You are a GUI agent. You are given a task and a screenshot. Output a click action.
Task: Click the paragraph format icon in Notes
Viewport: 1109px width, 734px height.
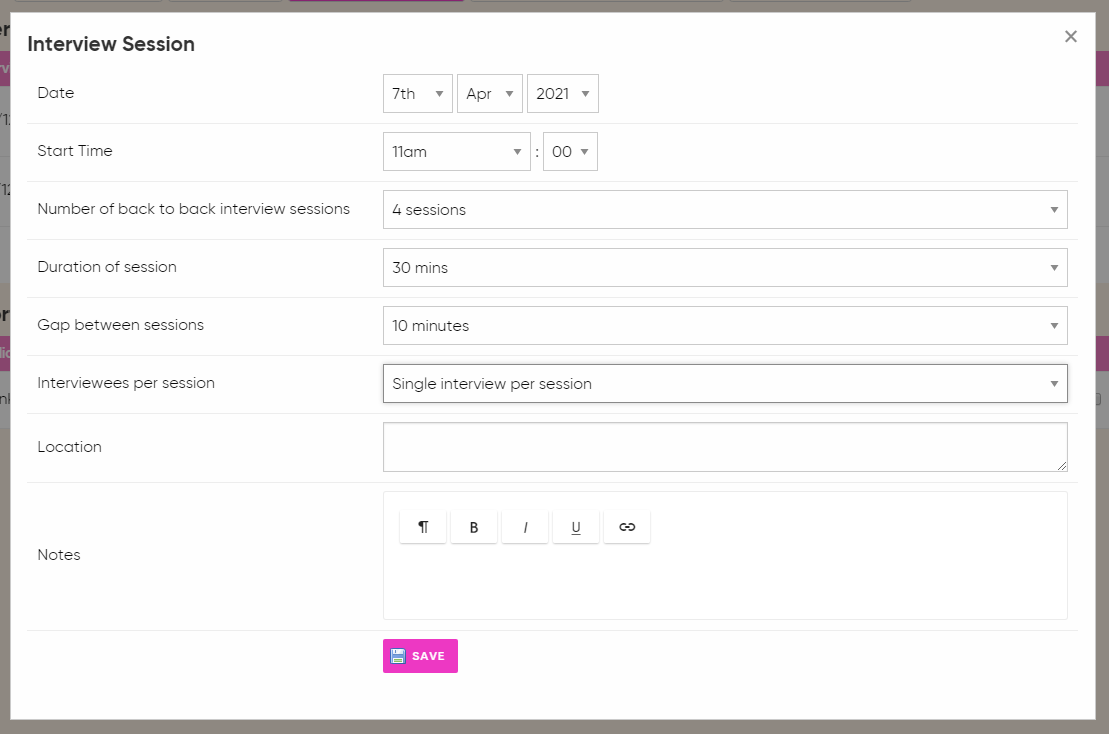click(x=423, y=527)
